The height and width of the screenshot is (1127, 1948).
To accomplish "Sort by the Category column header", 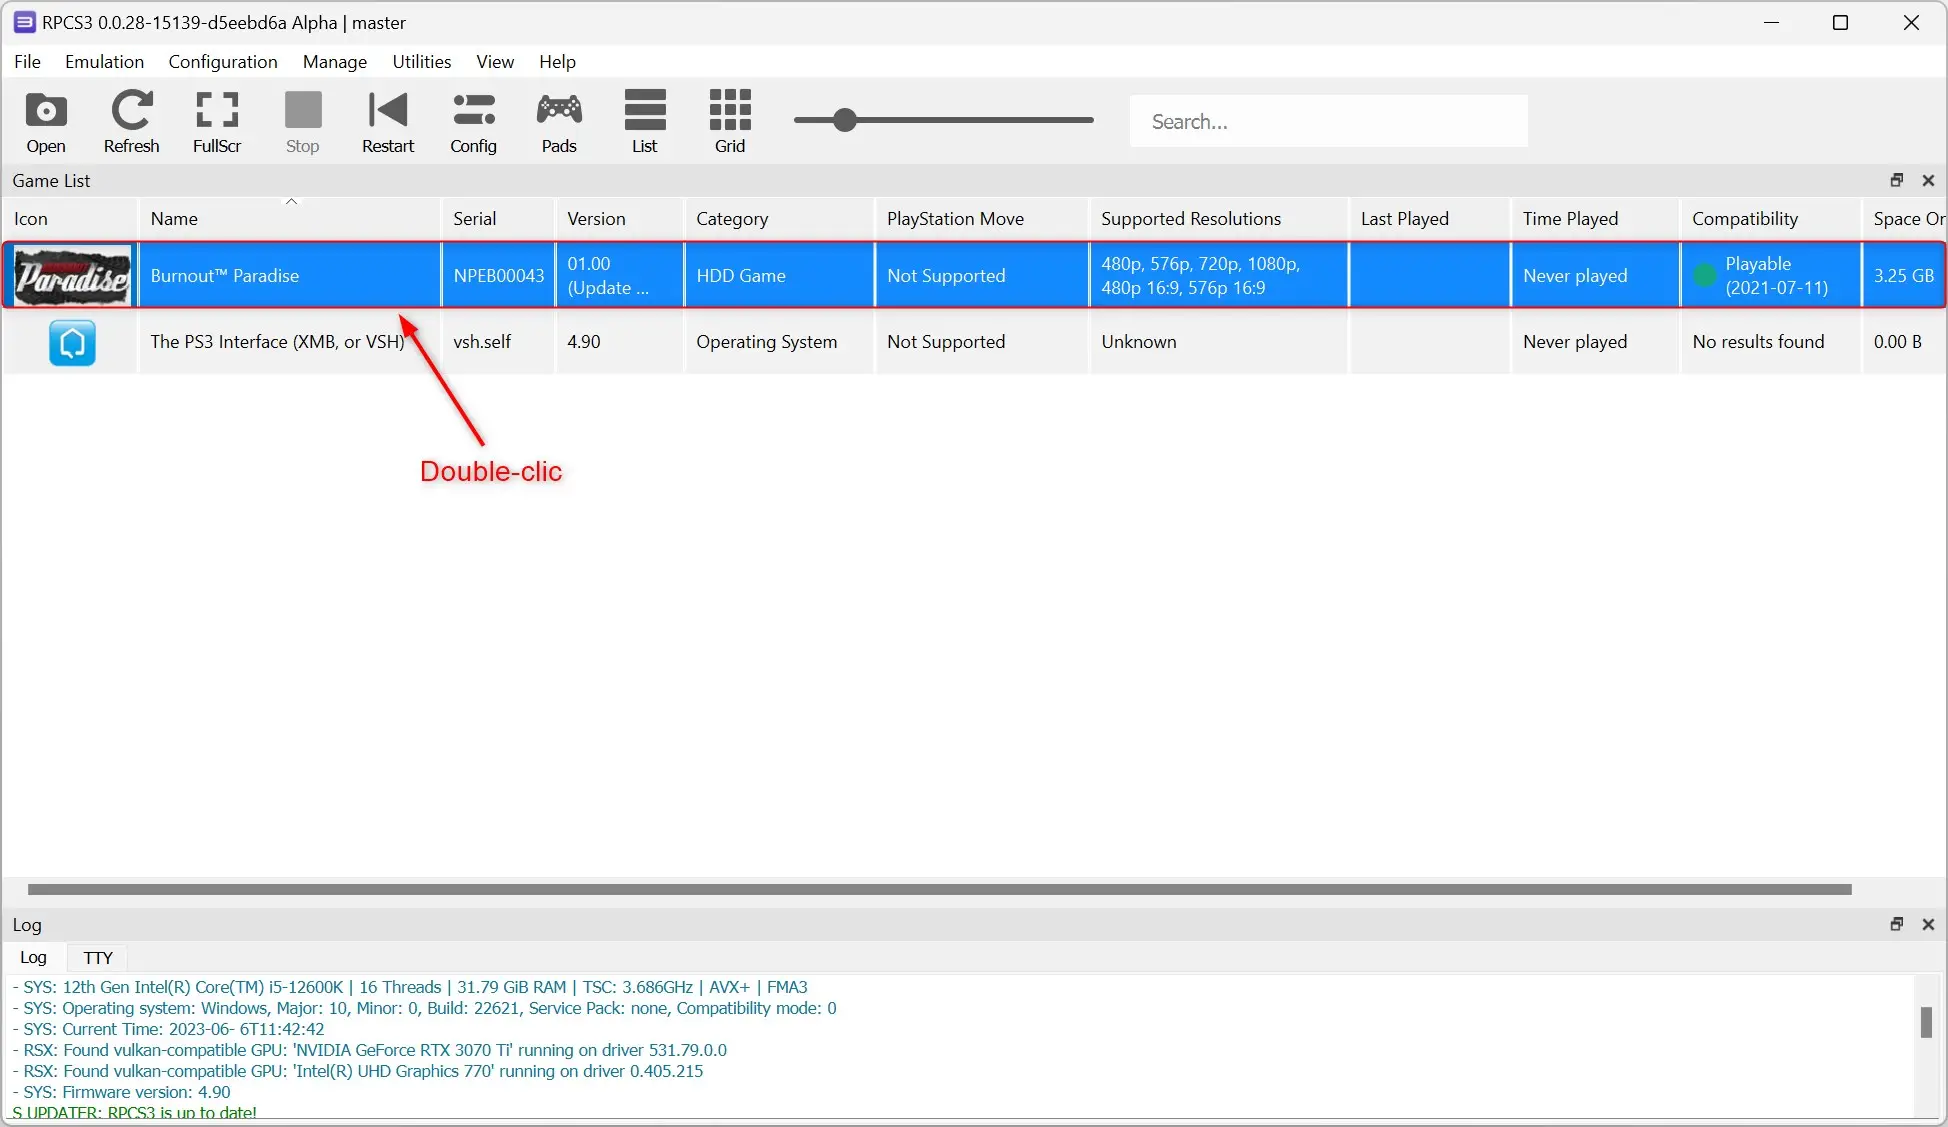I will pos(779,219).
